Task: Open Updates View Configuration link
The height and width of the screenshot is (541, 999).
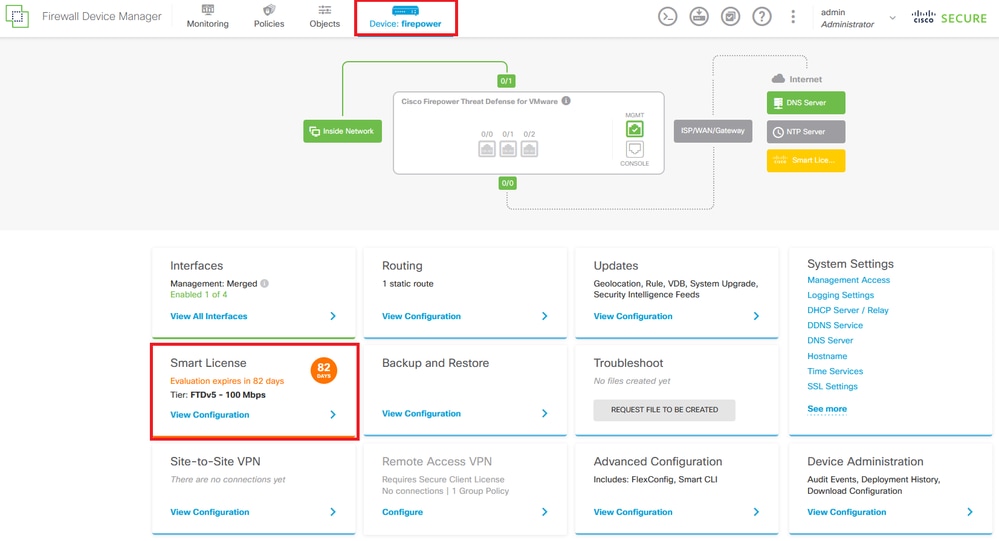Action: pyautogui.click(x=633, y=316)
